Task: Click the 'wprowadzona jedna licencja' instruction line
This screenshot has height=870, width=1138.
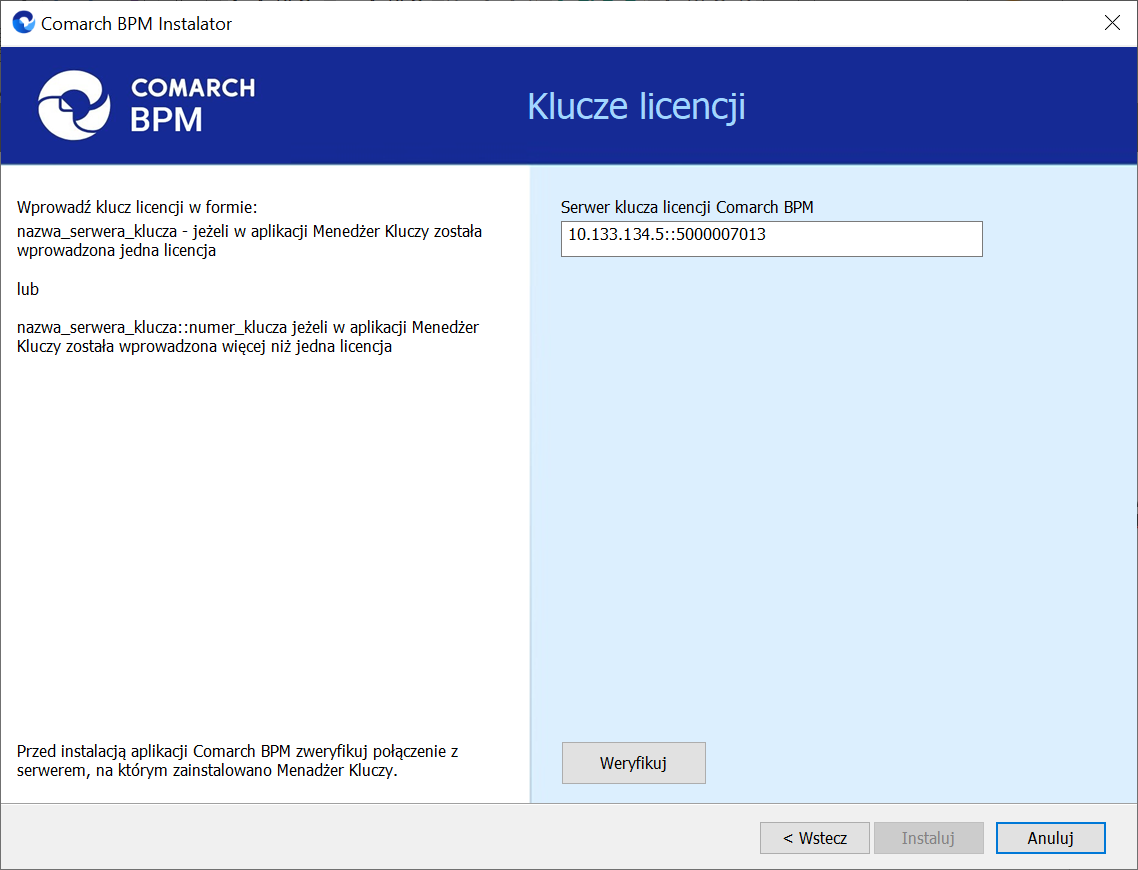Action: [116, 250]
